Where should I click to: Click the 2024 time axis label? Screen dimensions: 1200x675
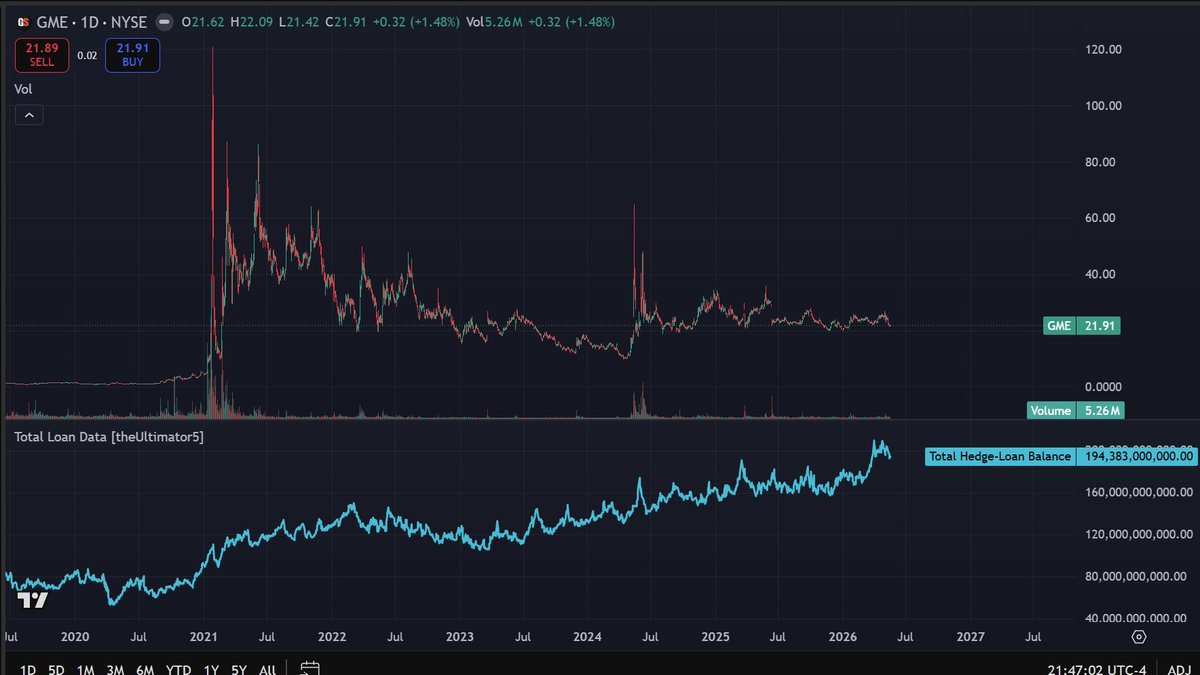coord(587,636)
